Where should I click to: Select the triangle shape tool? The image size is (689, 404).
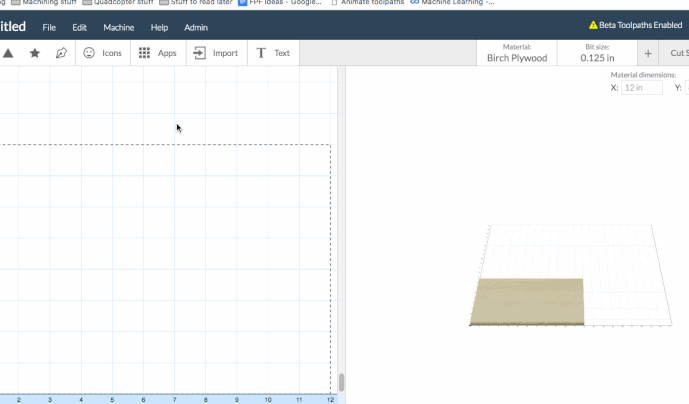[9, 53]
